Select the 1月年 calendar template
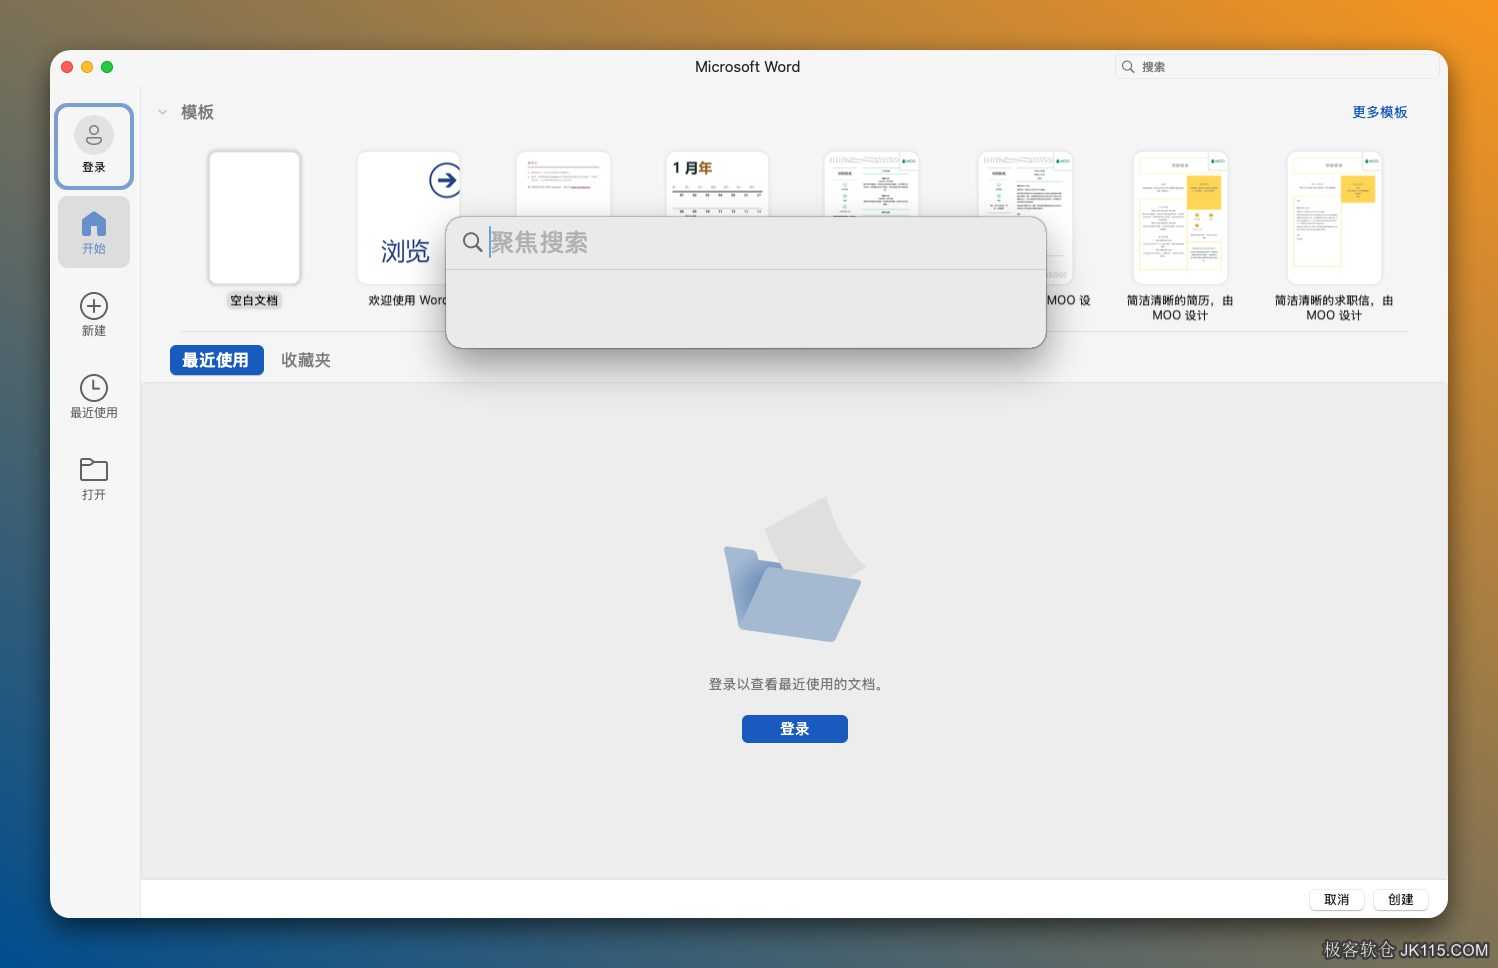 (717, 183)
